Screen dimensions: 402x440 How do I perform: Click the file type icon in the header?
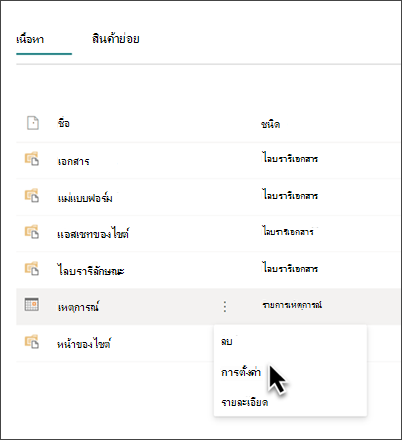[x=33, y=123]
